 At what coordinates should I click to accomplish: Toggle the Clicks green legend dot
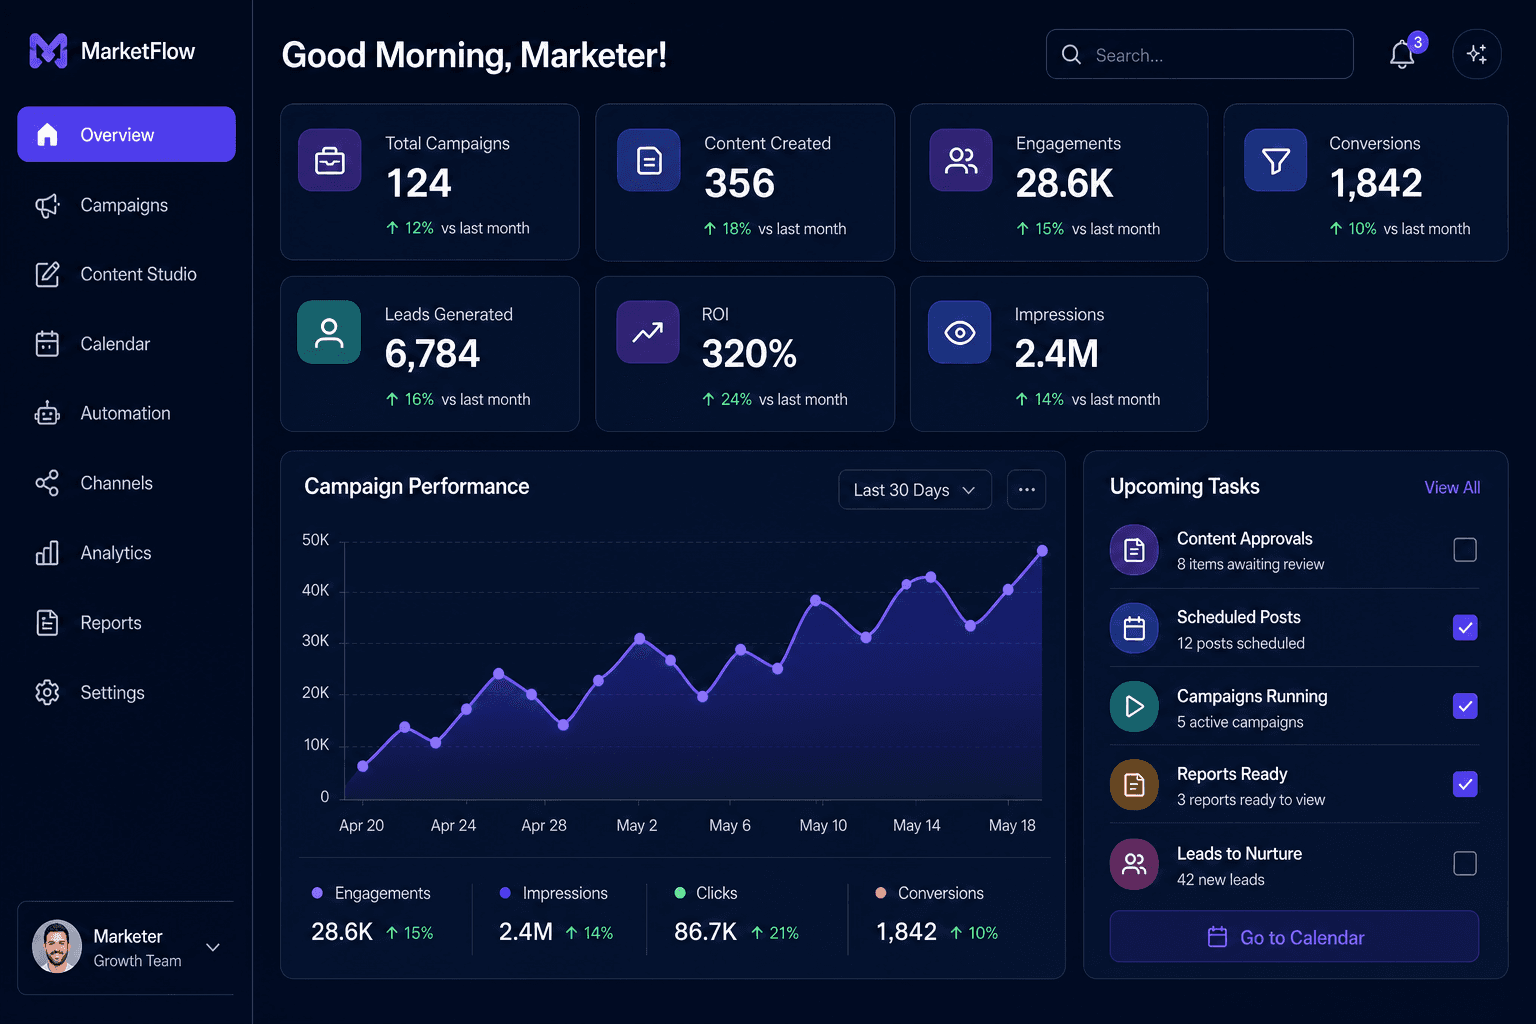click(680, 893)
